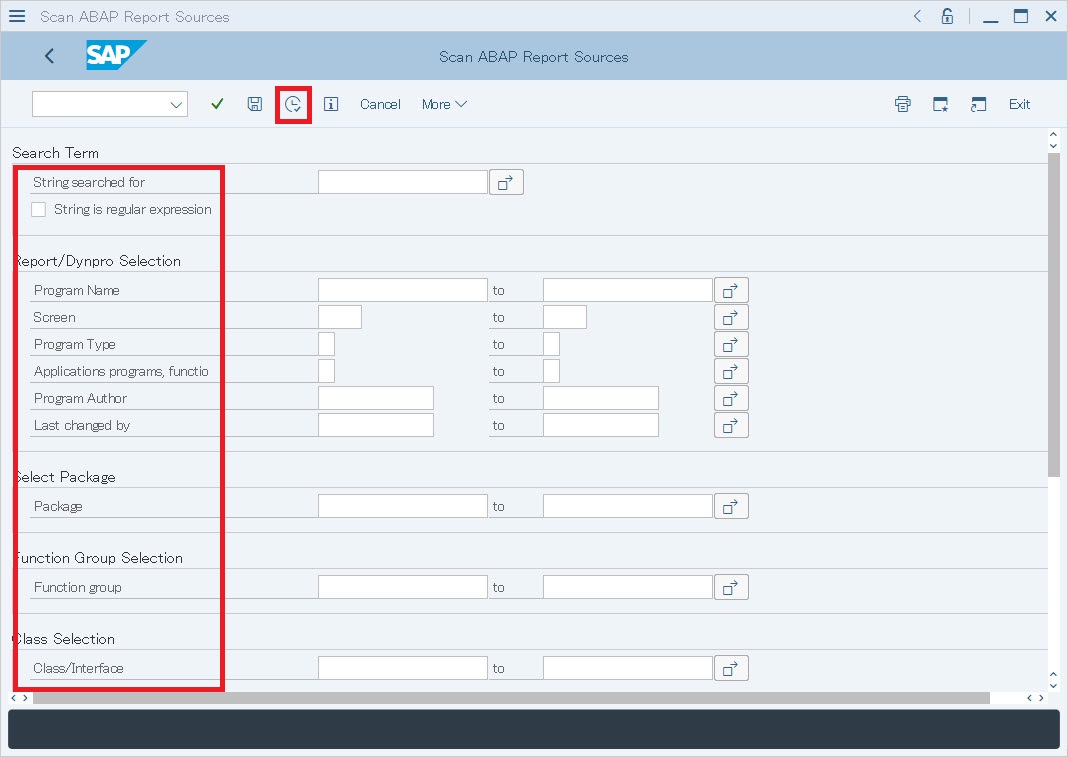This screenshot has height=757, width=1068.
Task: Open the hamburger menu in title bar
Action: pyautogui.click(x=17, y=16)
